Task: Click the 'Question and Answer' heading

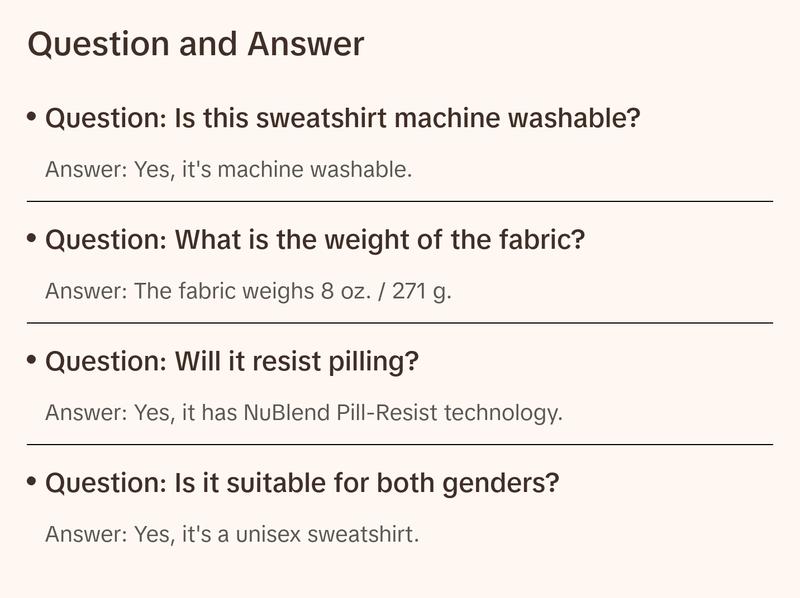Action: pos(196,45)
